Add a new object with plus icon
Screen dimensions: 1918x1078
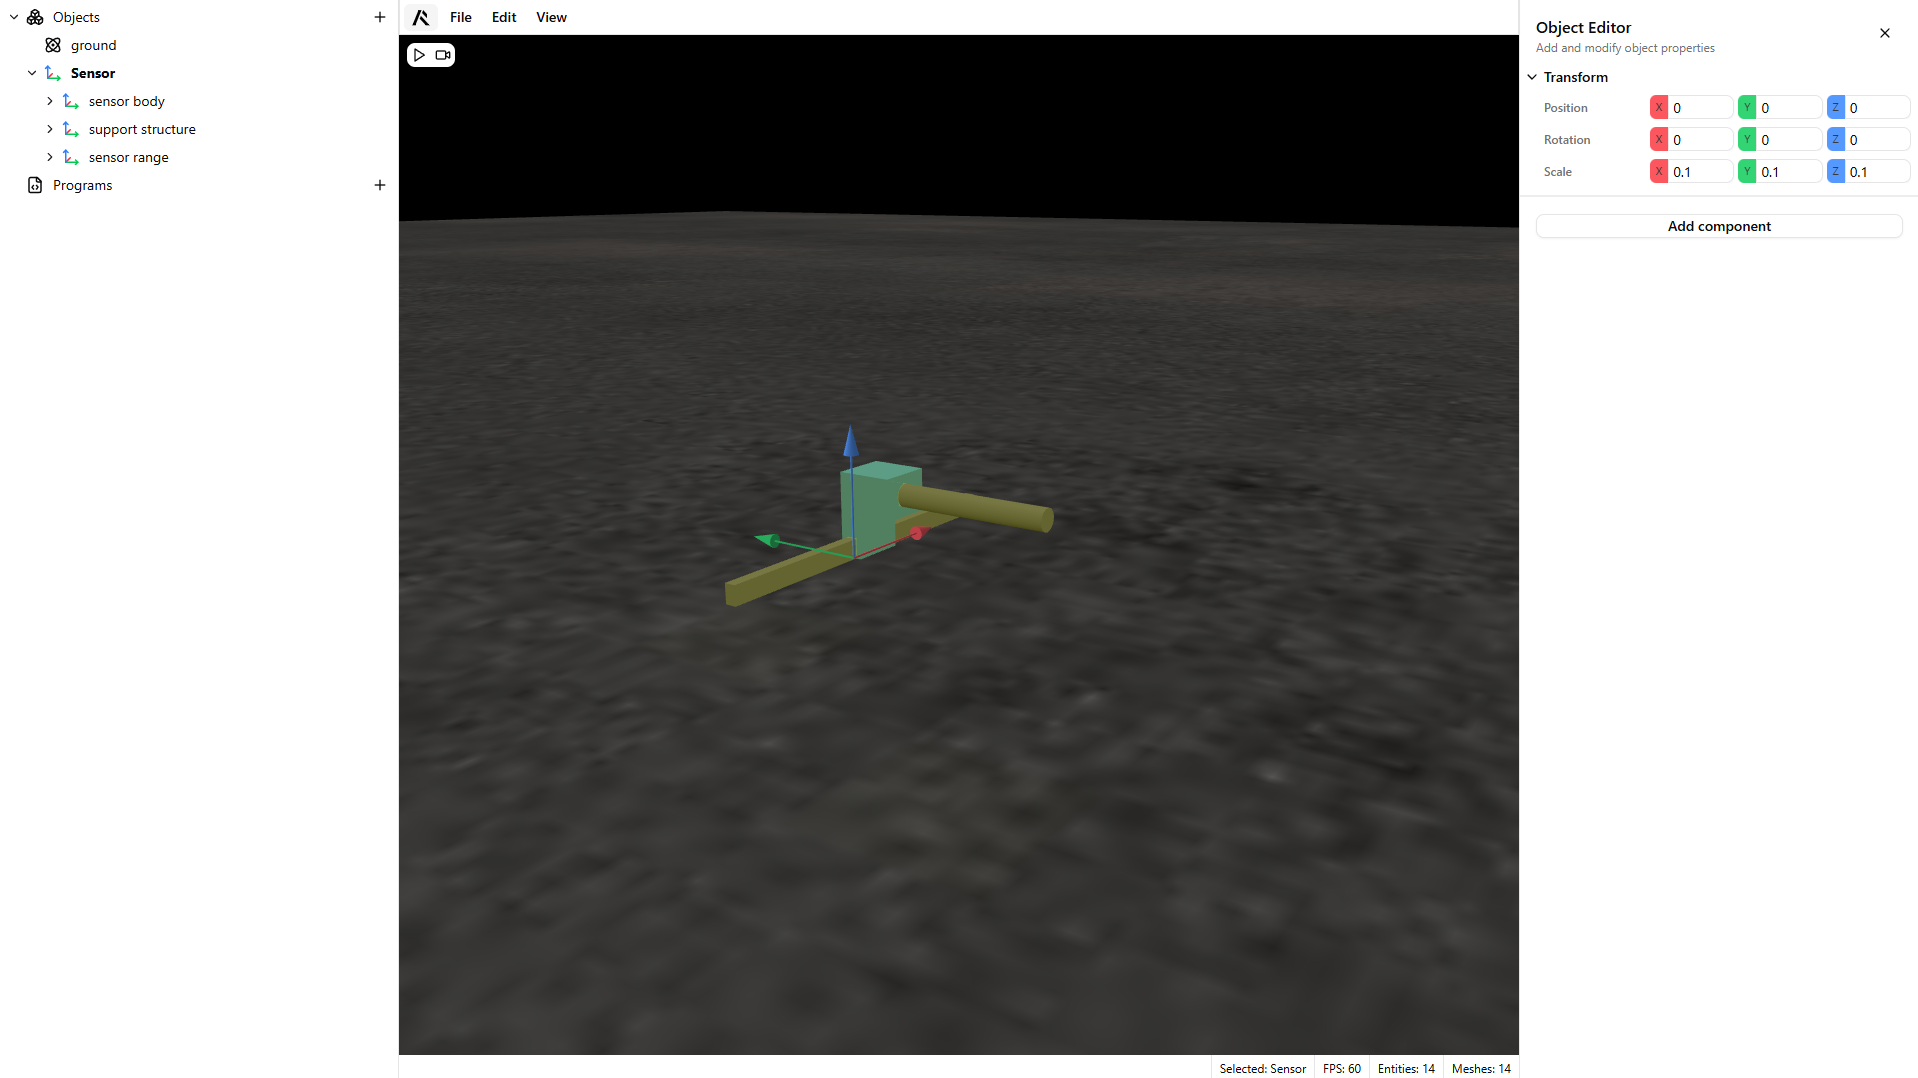[380, 17]
